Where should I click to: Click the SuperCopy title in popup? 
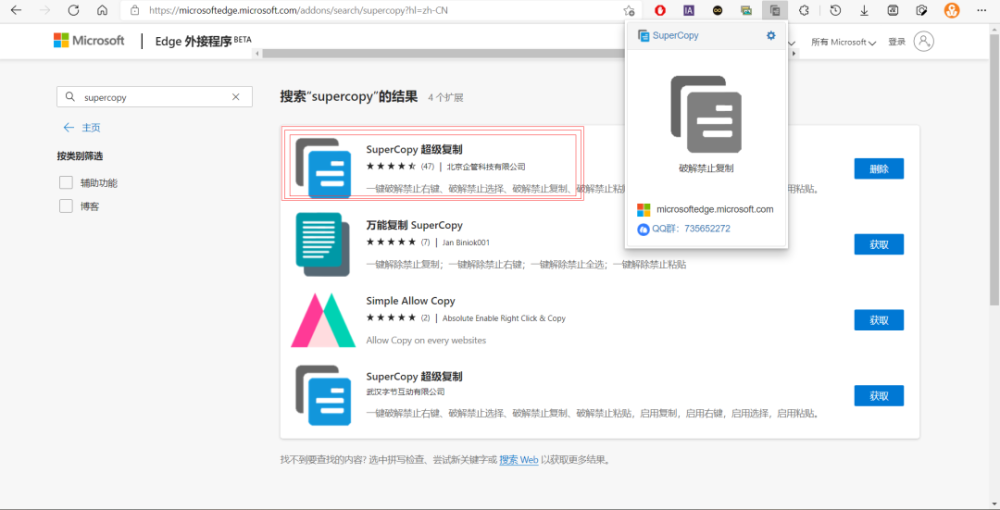(x=675, y=36)
